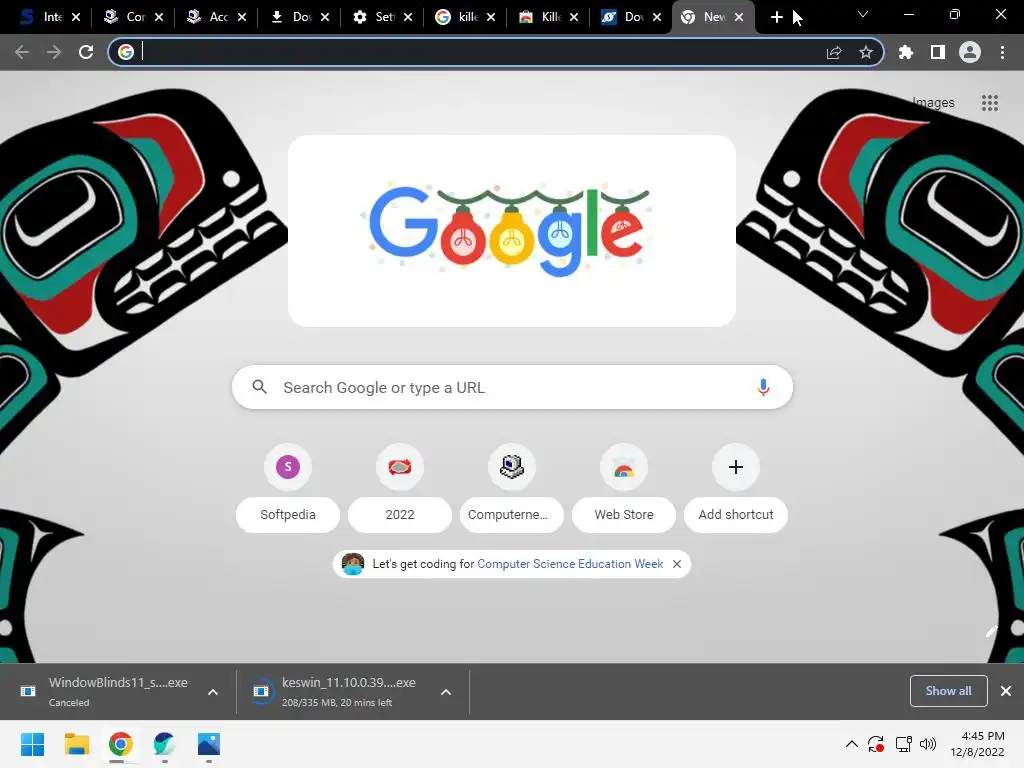Open a new tab
This screenshot has width=1024, height=768.
(x=776, y=17)
